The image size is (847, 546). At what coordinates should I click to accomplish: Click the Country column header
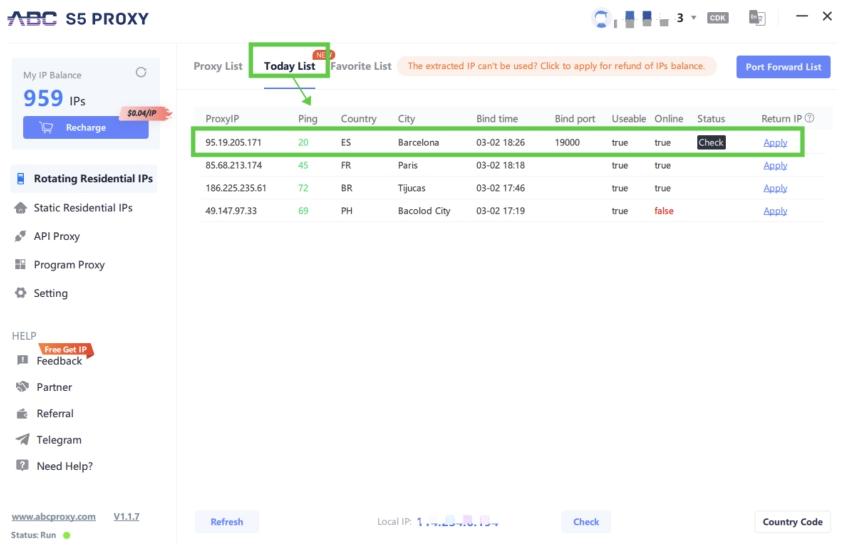point(359,119)
